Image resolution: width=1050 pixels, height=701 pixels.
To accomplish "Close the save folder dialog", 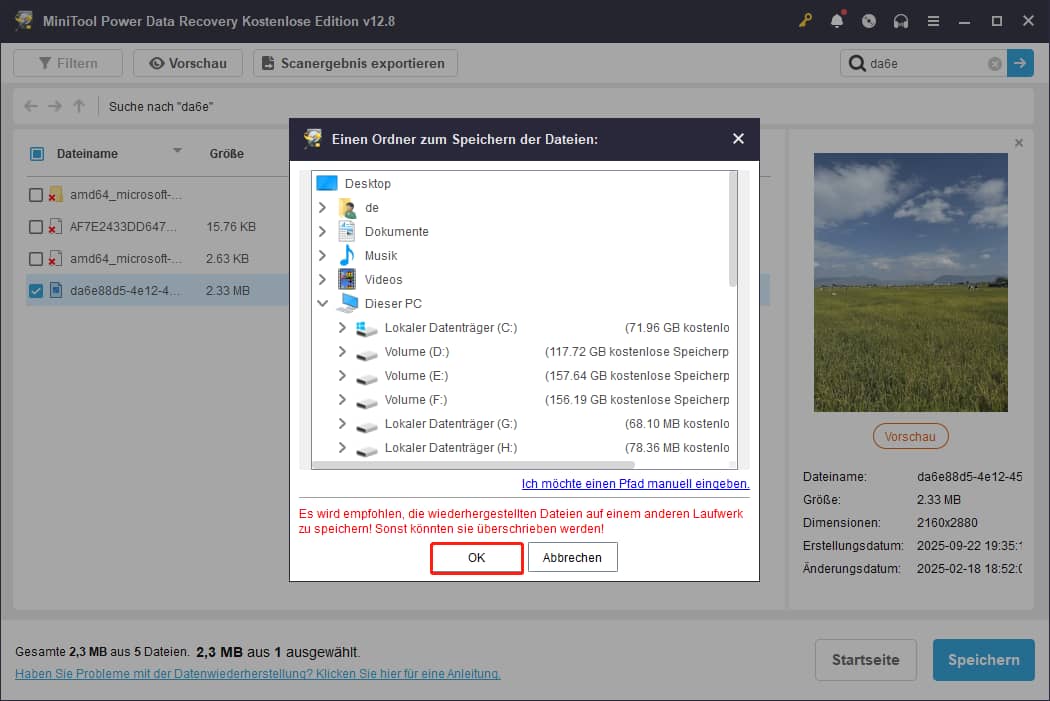I will 738,139.
